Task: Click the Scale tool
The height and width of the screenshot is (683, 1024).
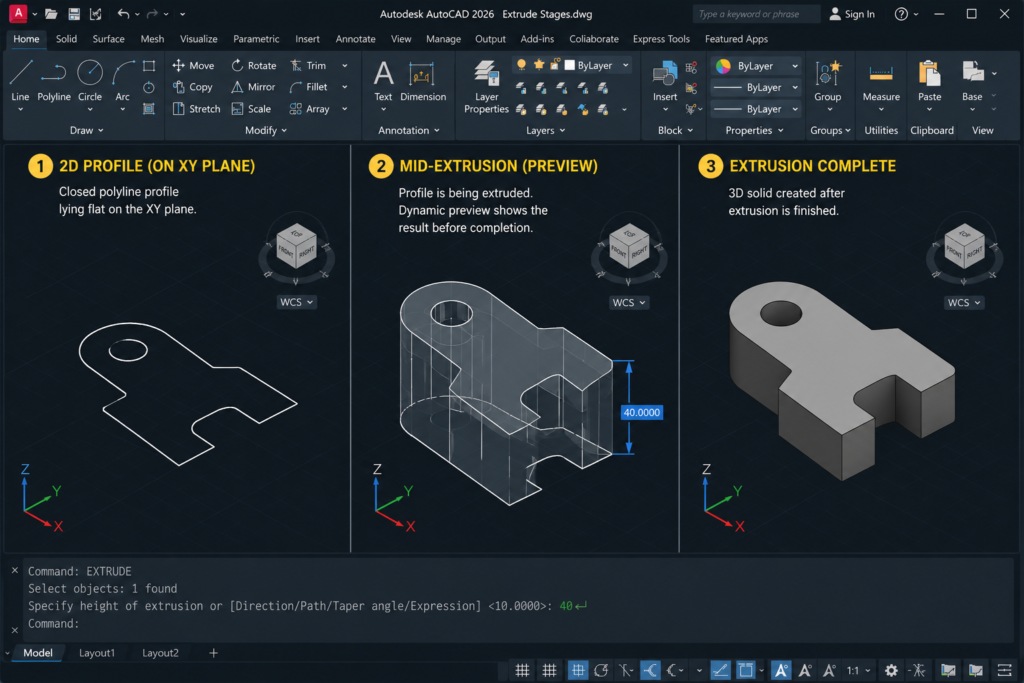Action: [x=251, y=109]
